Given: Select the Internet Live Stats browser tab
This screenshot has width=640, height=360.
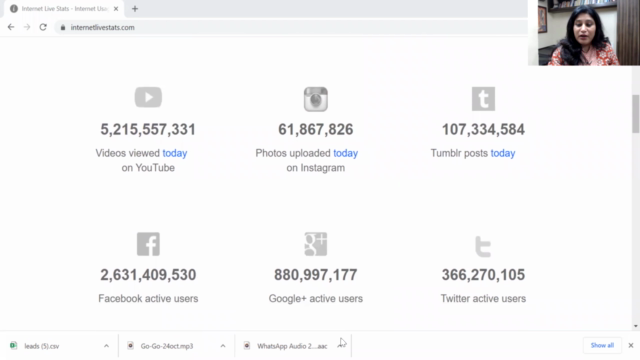Looking at the screenshot, I should (64, 9).
